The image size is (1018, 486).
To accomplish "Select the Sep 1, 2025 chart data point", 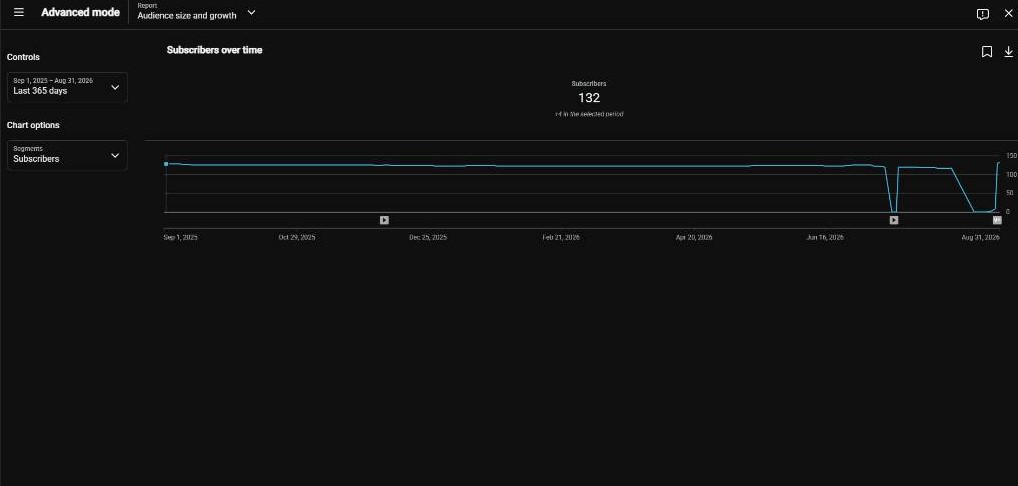I will coord(166,164).
